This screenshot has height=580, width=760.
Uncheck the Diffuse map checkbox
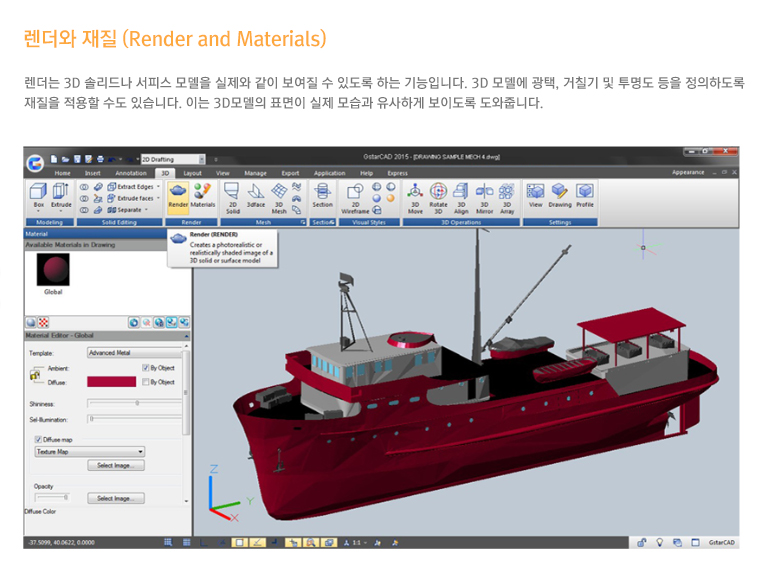click(32, 438)
